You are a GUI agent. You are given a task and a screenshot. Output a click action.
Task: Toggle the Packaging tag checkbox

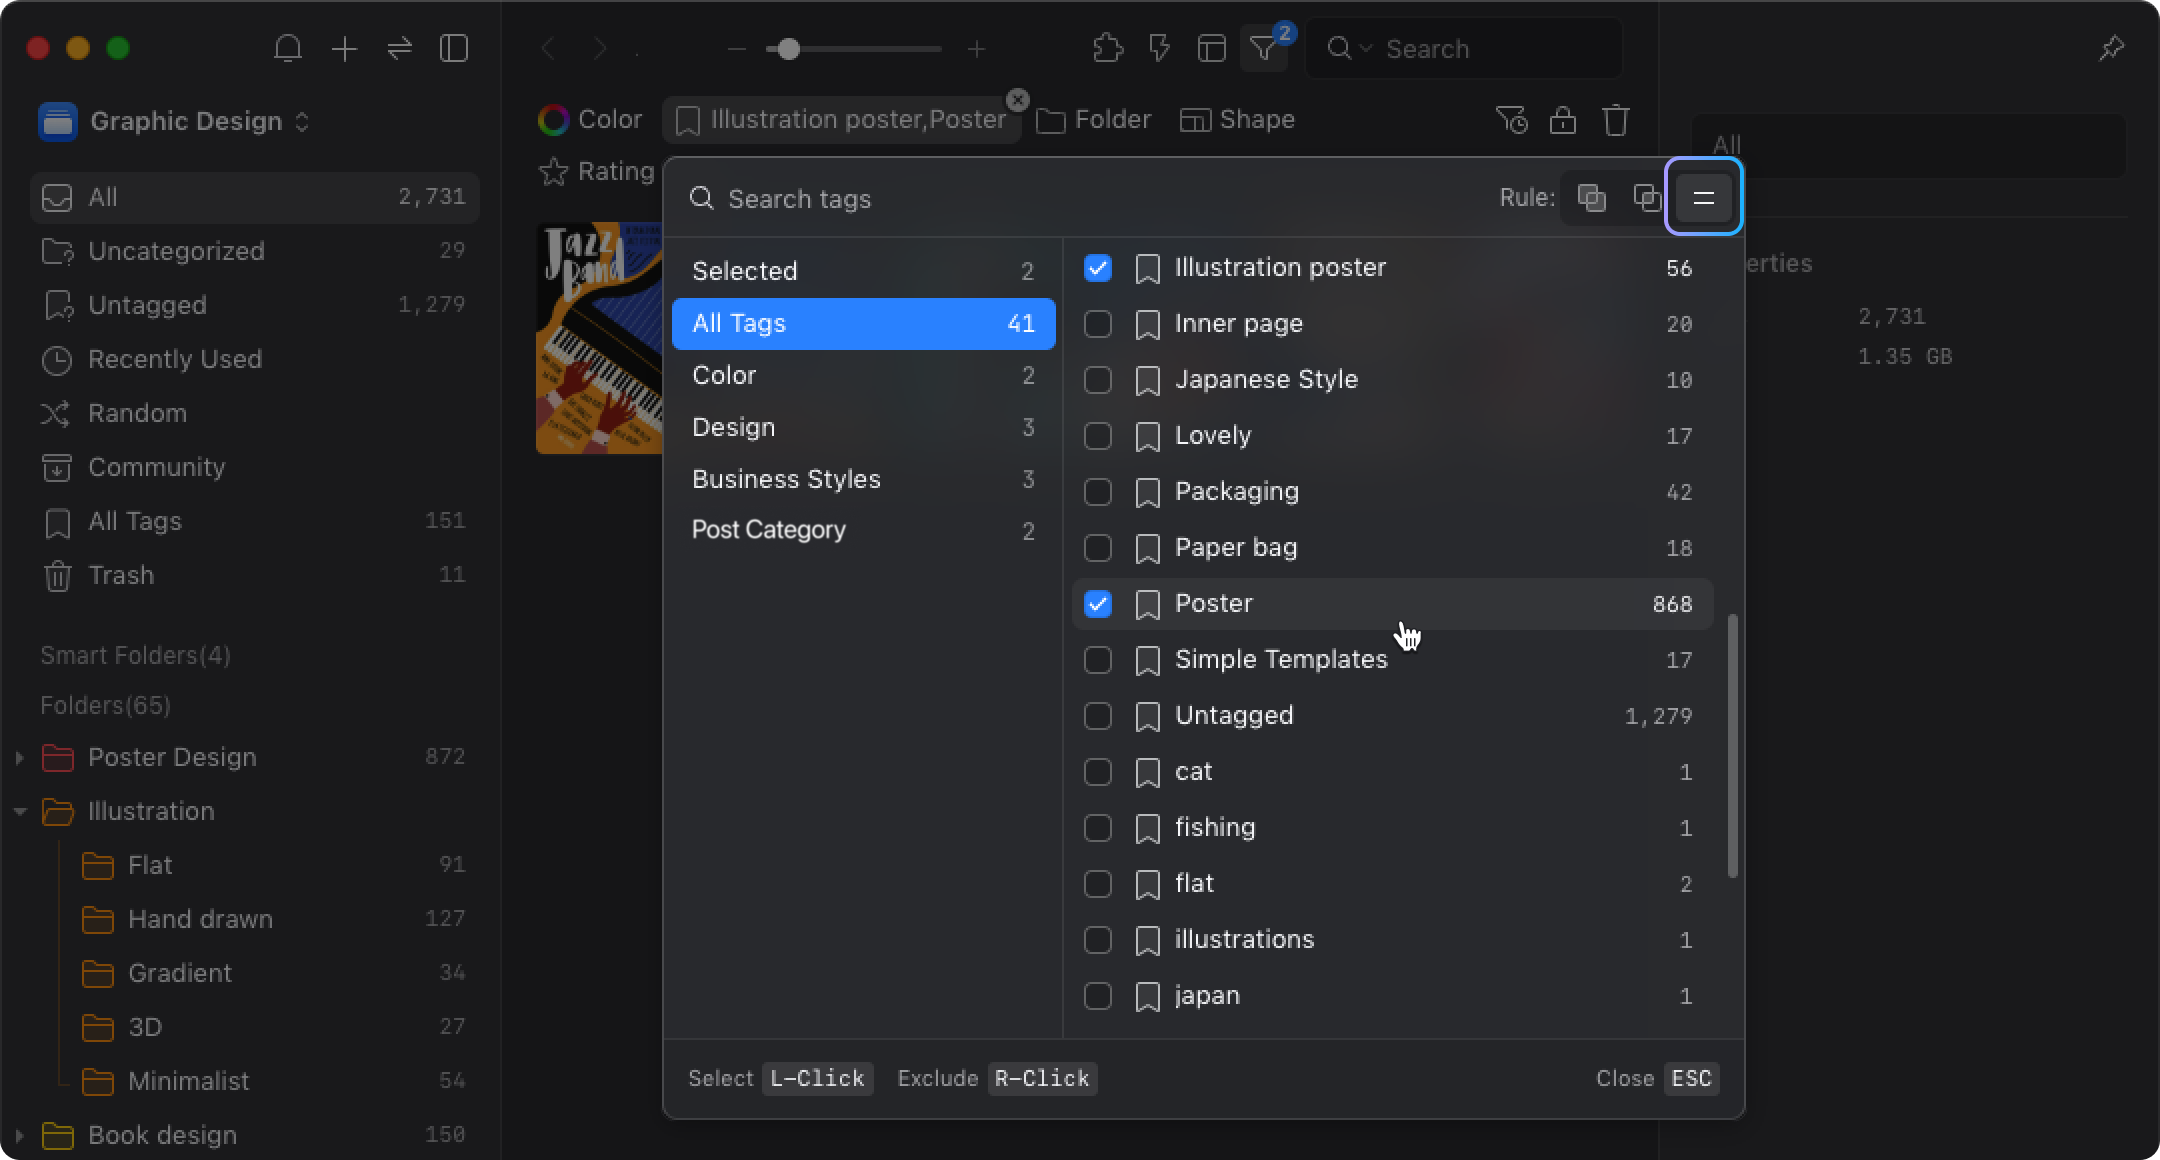click(1099, 491)
